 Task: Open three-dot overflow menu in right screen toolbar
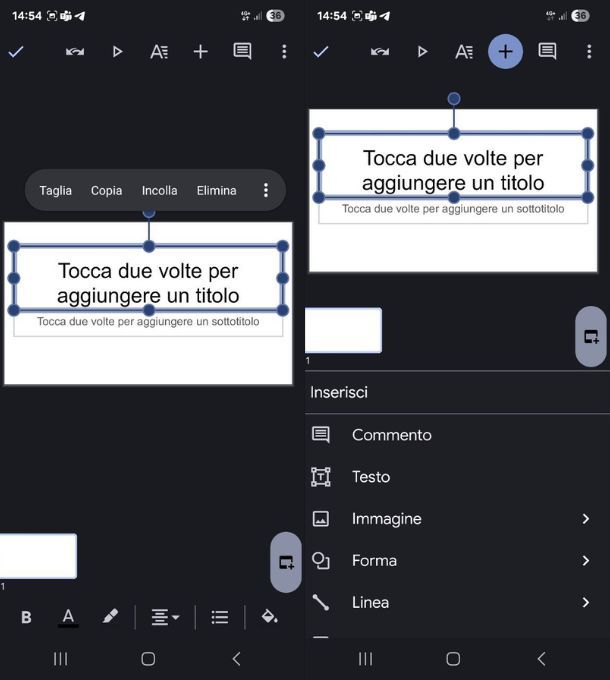589,52
